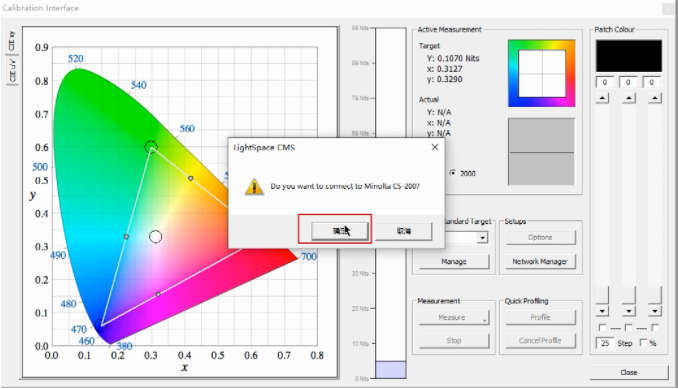Open the Network Manager
The image size is (678, 389).
540,261
